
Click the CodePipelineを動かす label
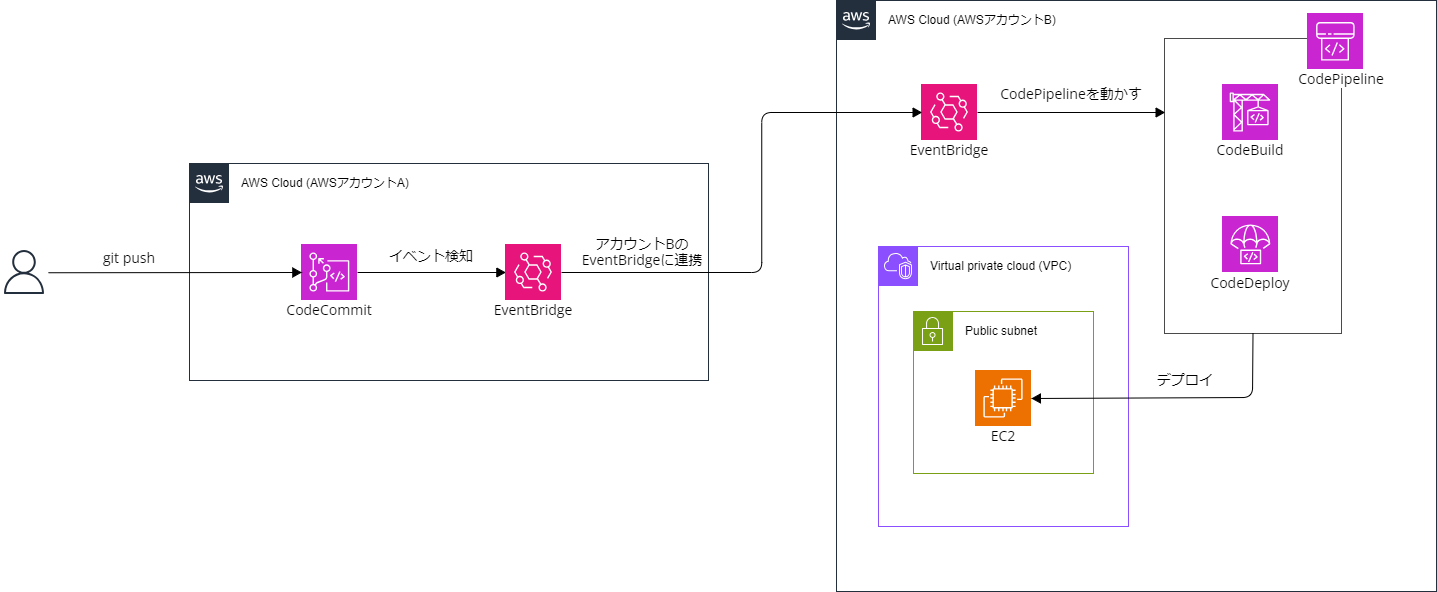tap(1070, 94)
